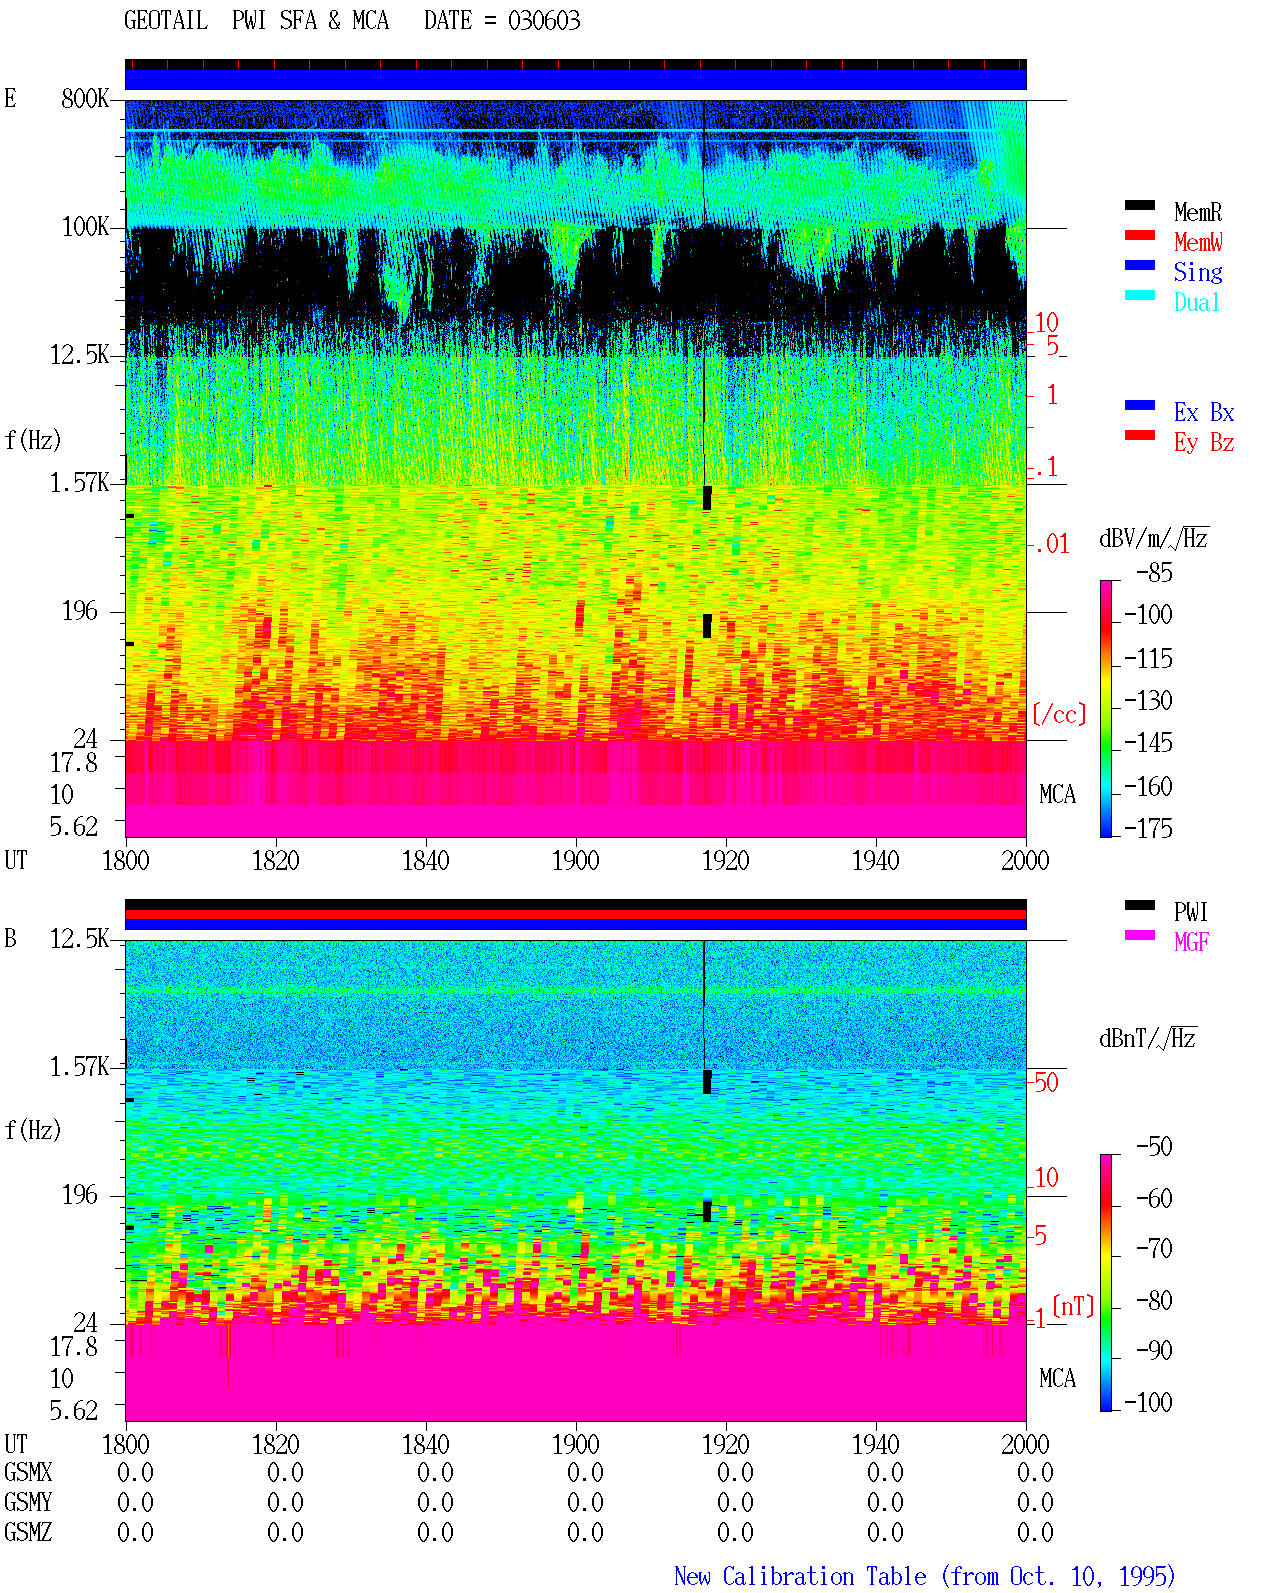Click the MemW legend label

[1198, 242]
